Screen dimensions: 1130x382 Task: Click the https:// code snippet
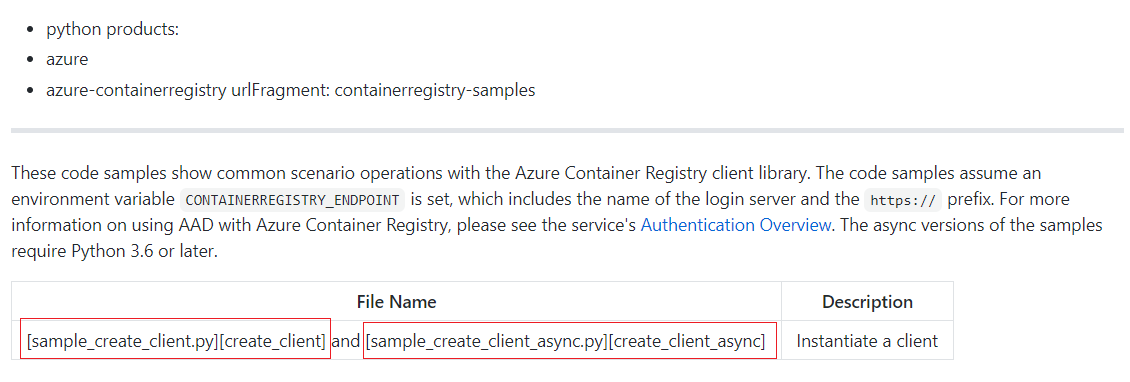(902, 200)
